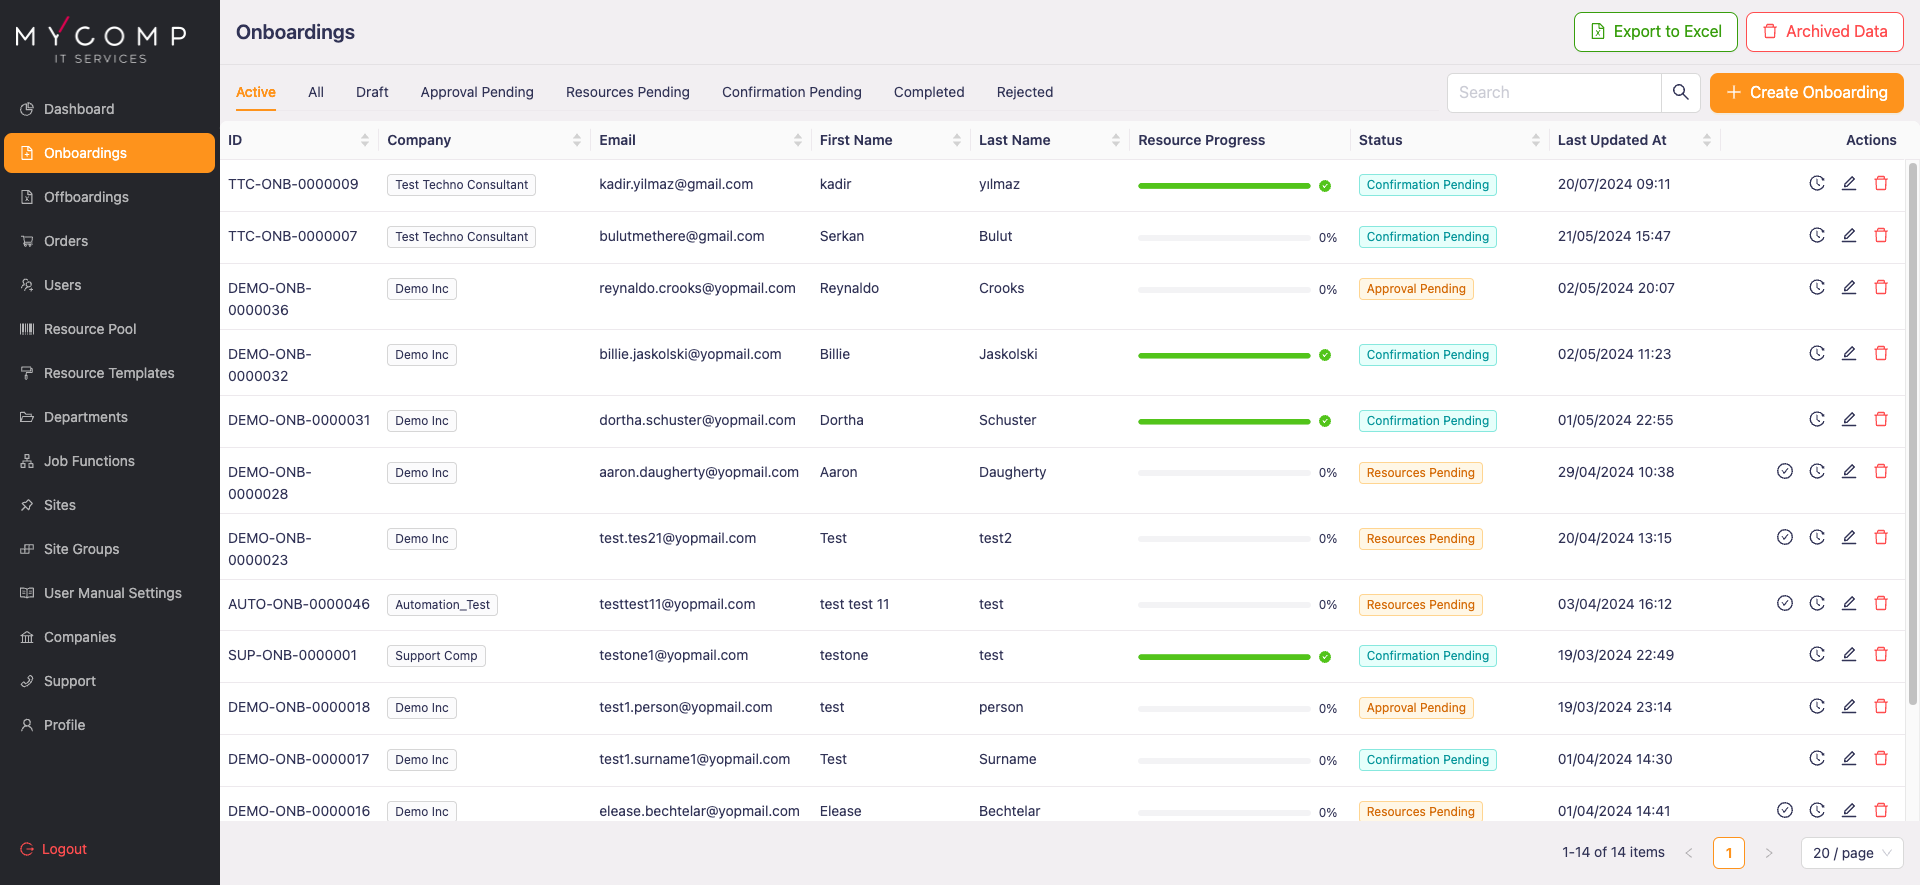Edit the Serkan Bulut onboarding row

coord(1848,236)
